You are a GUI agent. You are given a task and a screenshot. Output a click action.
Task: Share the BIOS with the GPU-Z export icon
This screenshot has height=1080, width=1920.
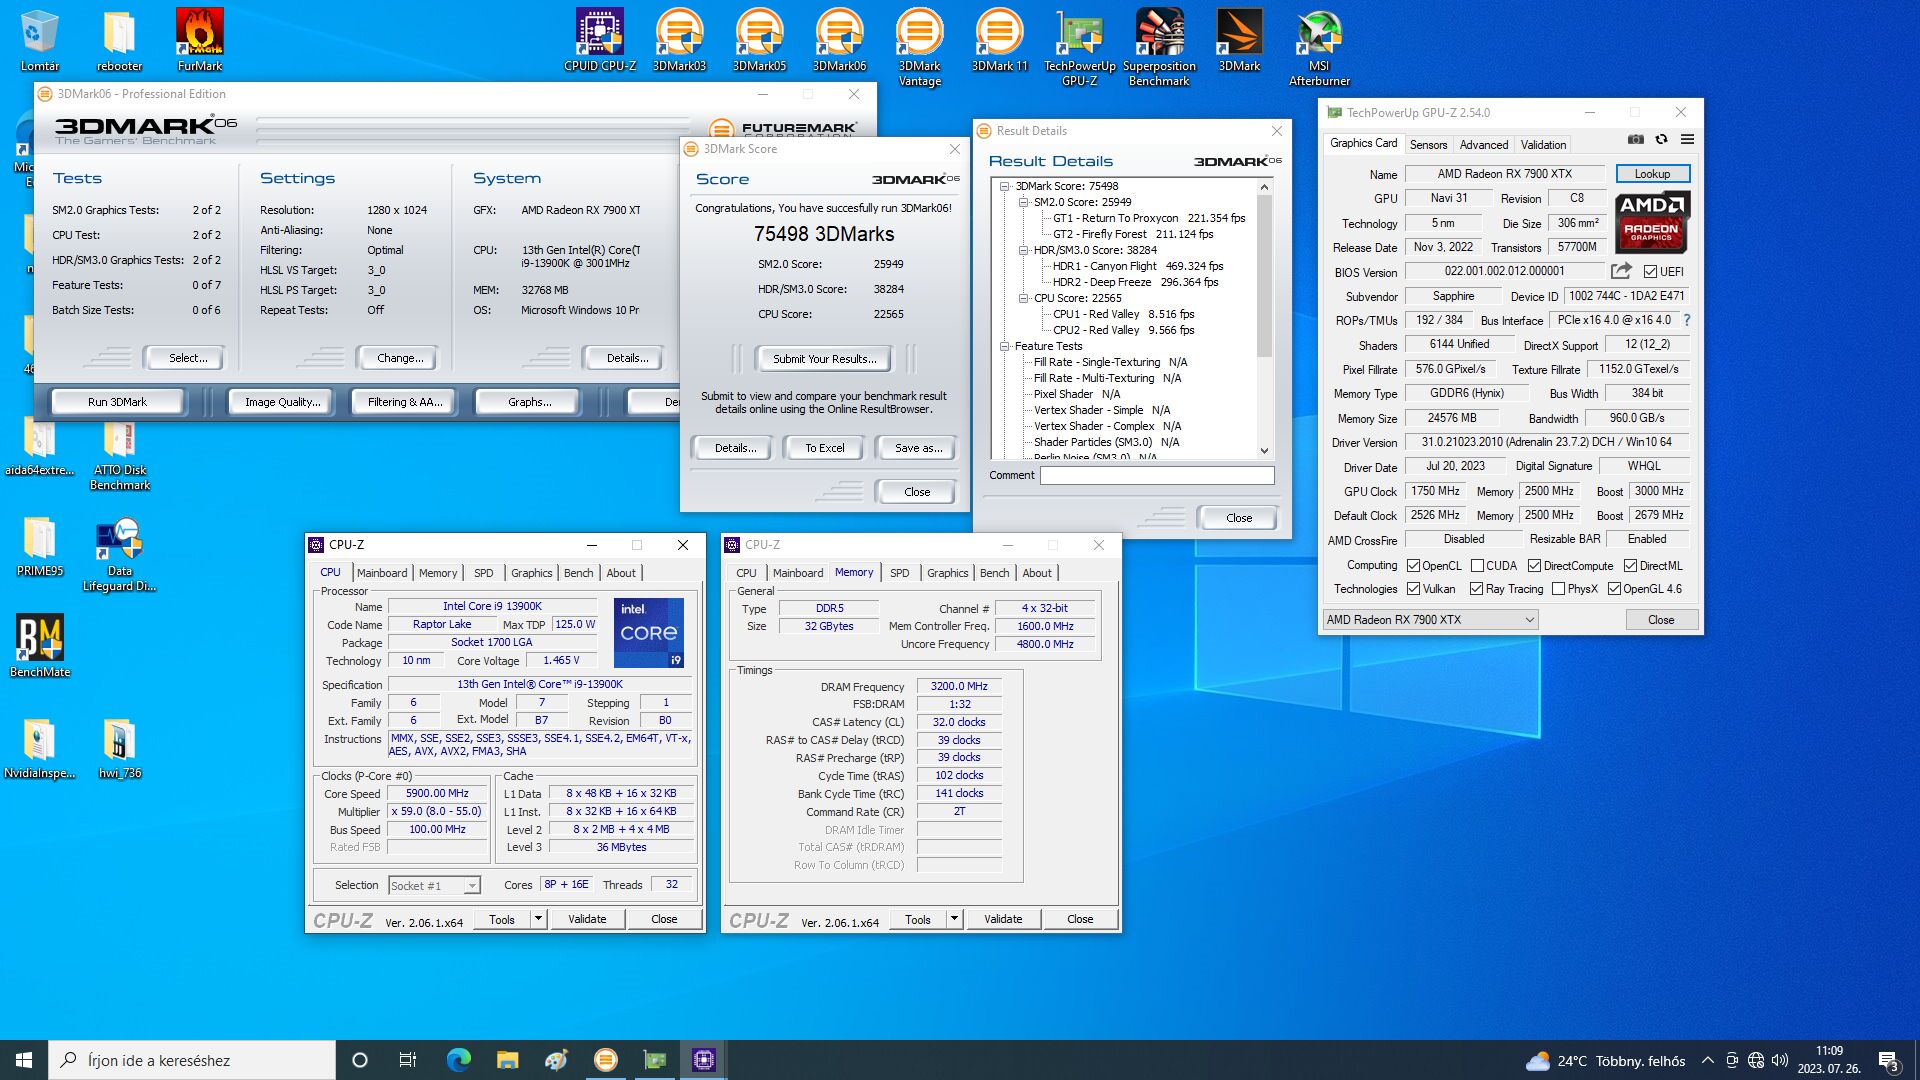(1621, 271)
